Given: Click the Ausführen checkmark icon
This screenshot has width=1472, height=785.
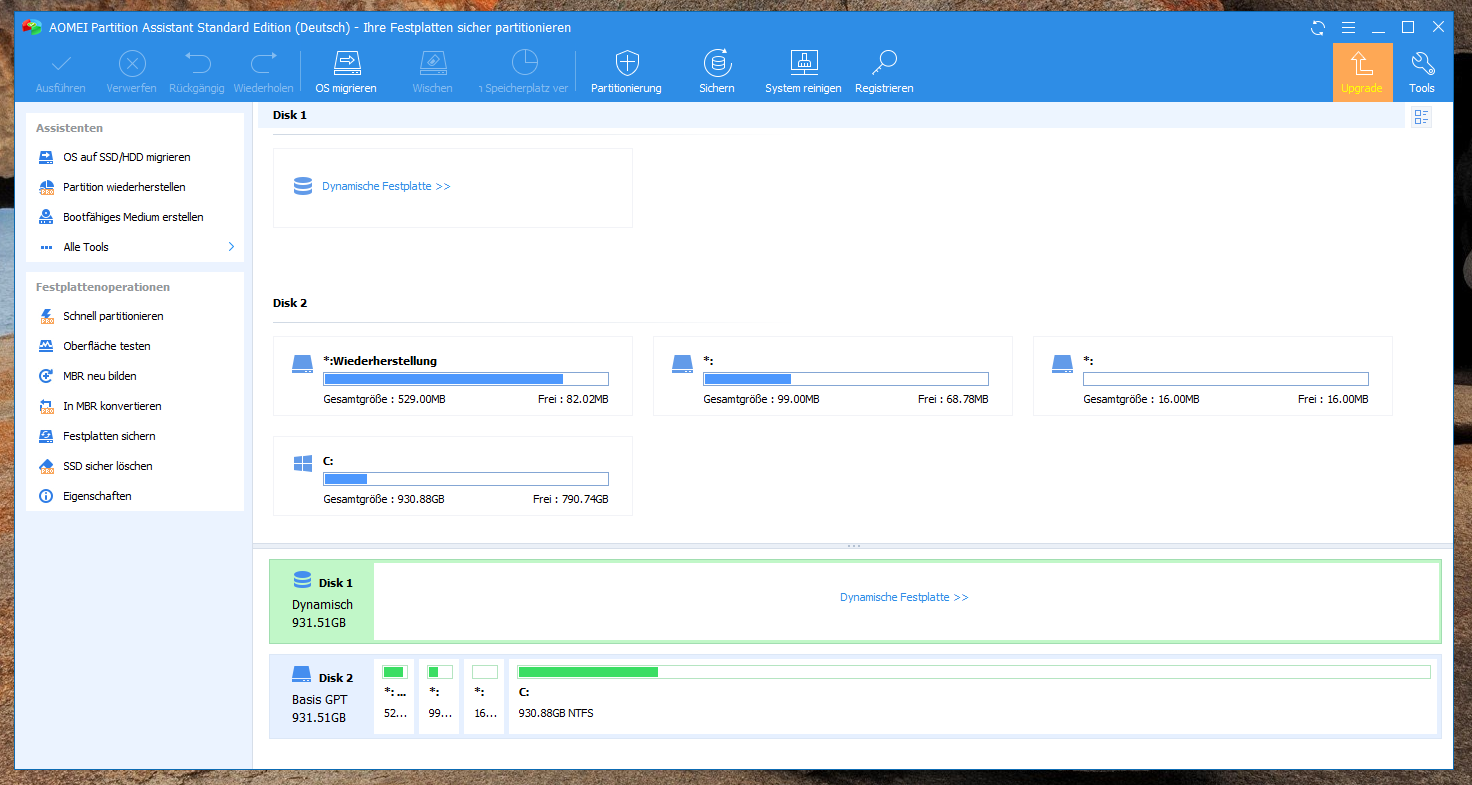Looking at the screenshot, I should pos(60,65).
